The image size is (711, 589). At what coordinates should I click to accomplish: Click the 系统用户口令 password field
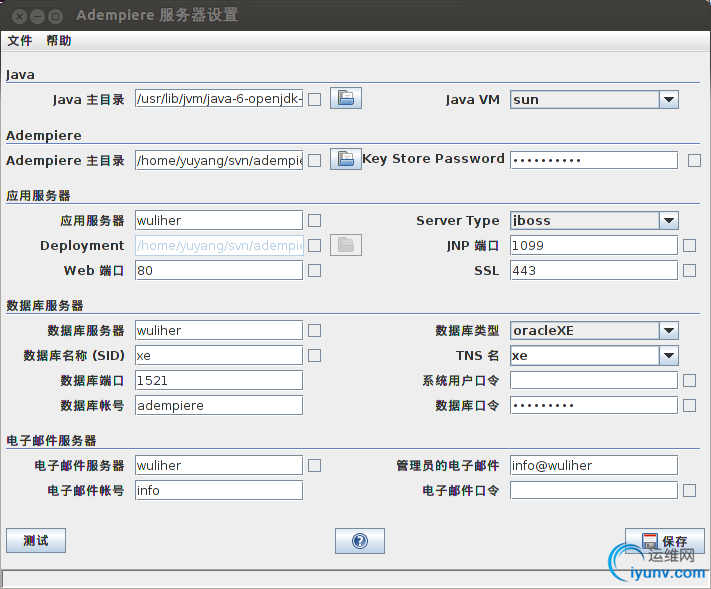point(594,380)
